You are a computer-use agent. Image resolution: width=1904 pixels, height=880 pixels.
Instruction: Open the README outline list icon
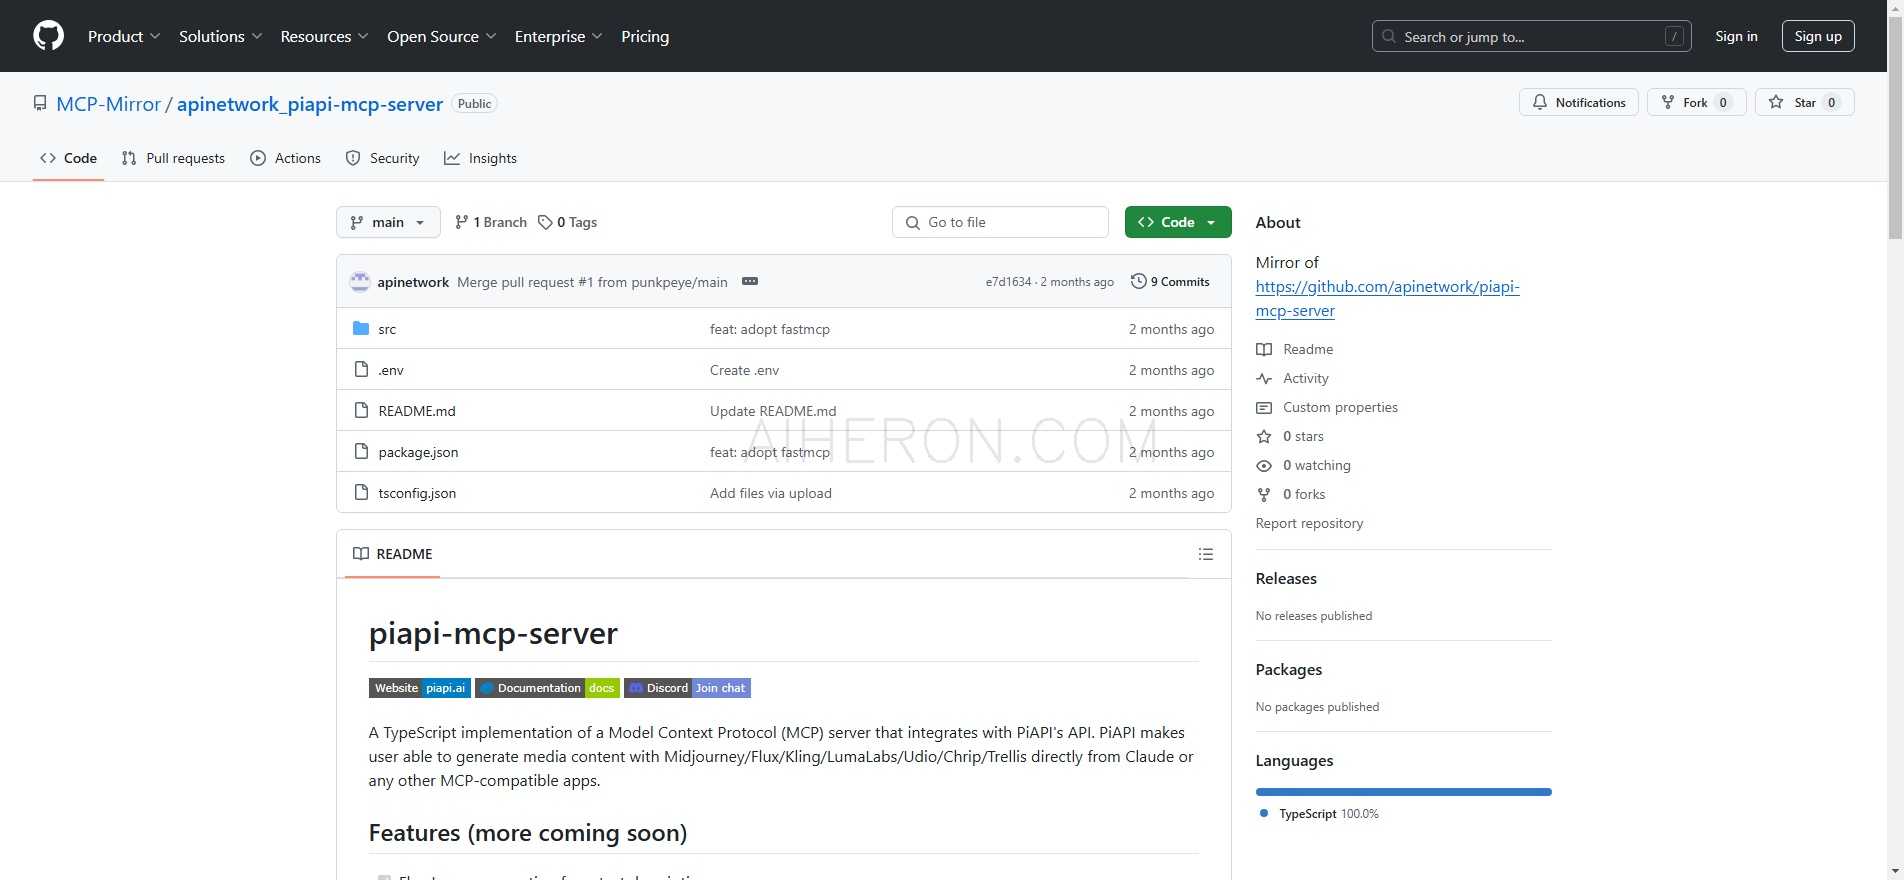point(1206,554)
